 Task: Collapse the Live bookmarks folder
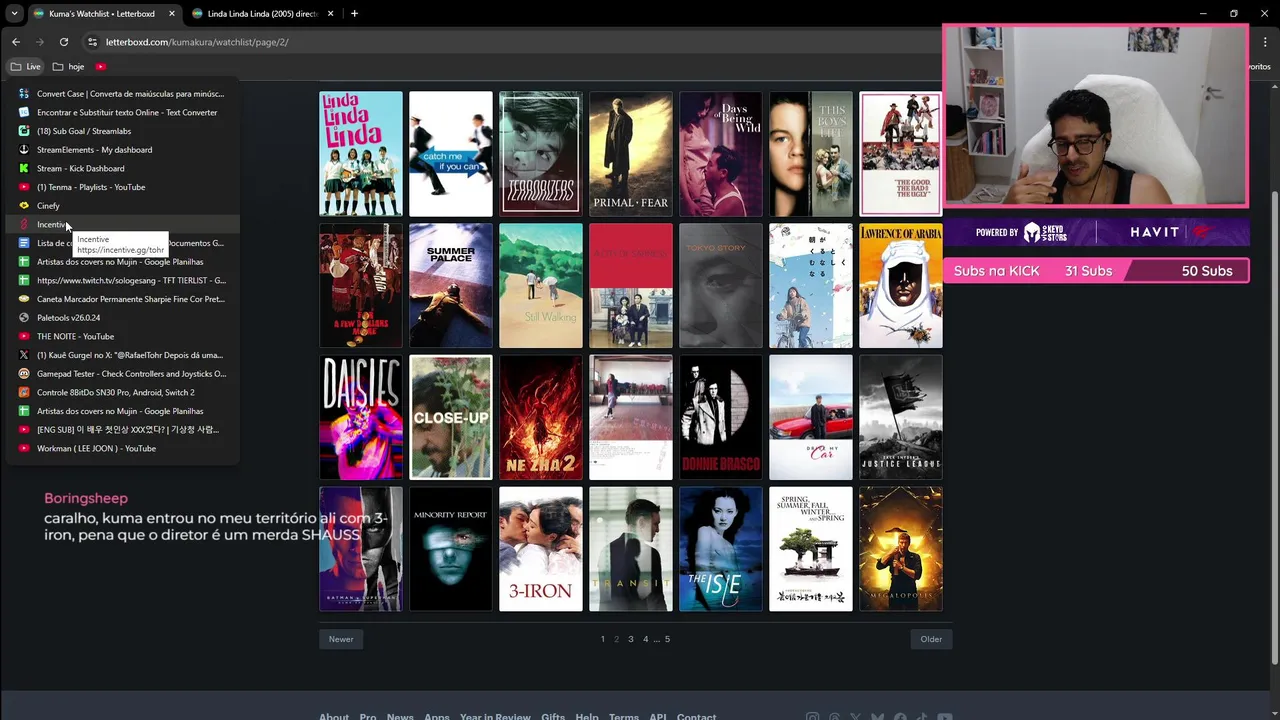click(x=26, y=67)
